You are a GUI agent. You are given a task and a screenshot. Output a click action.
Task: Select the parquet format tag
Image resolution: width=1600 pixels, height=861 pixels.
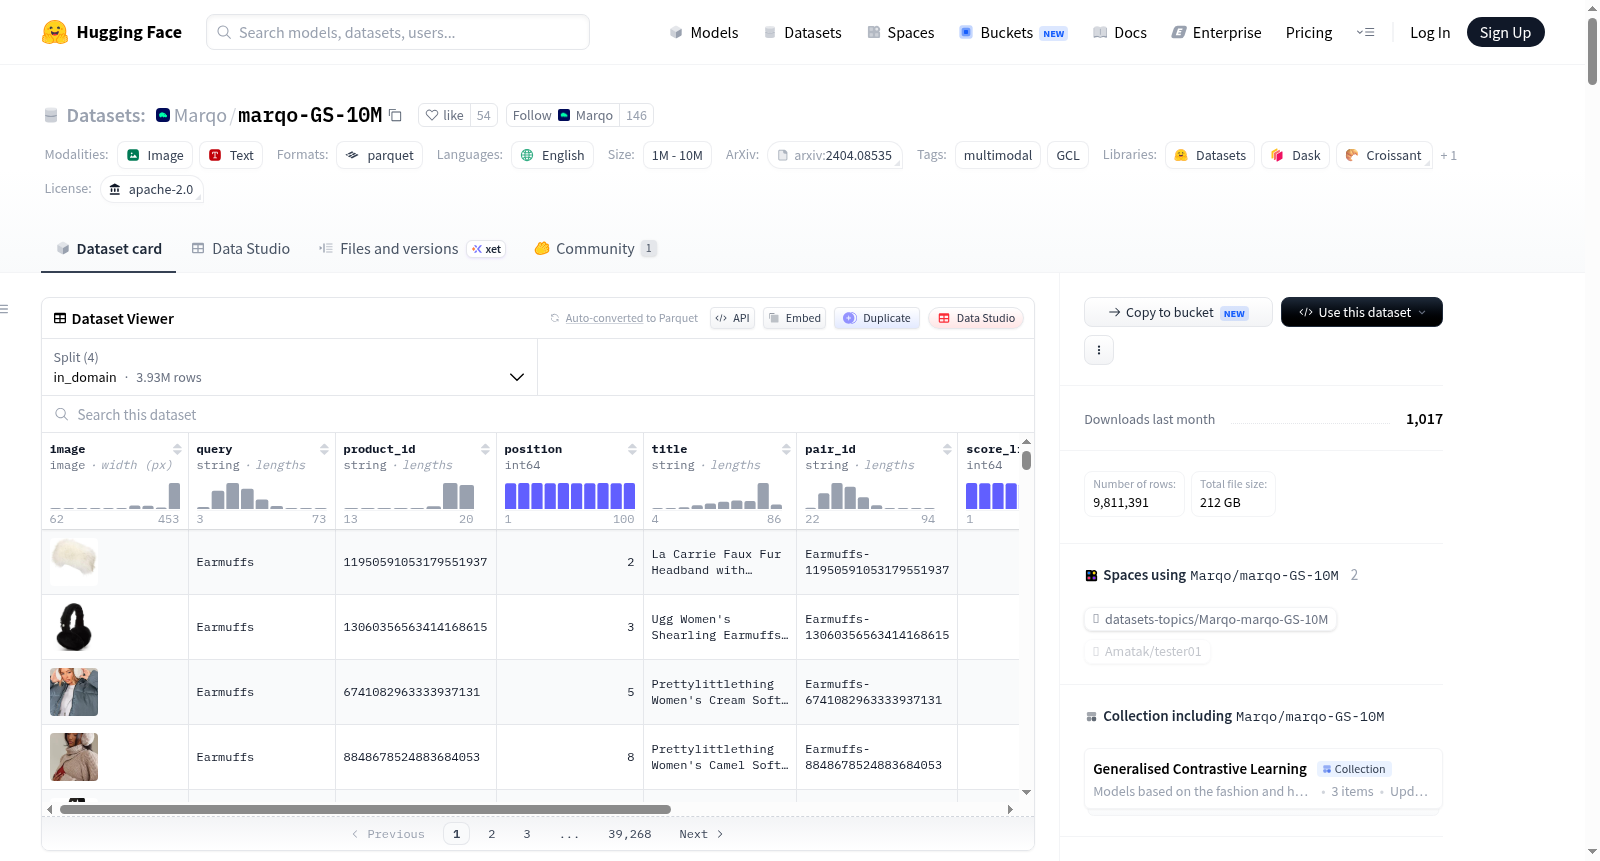pyautogui.click(x=380, y=155)
